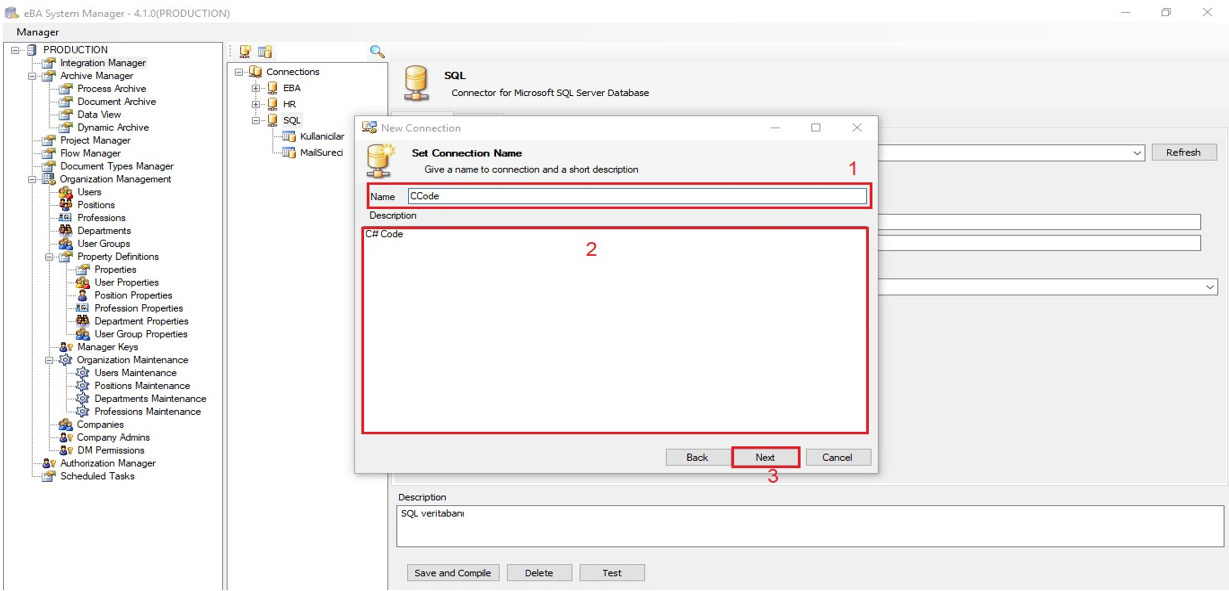Select Department Properties tree item
1229x591 pixels.
(x=141, y=322)
